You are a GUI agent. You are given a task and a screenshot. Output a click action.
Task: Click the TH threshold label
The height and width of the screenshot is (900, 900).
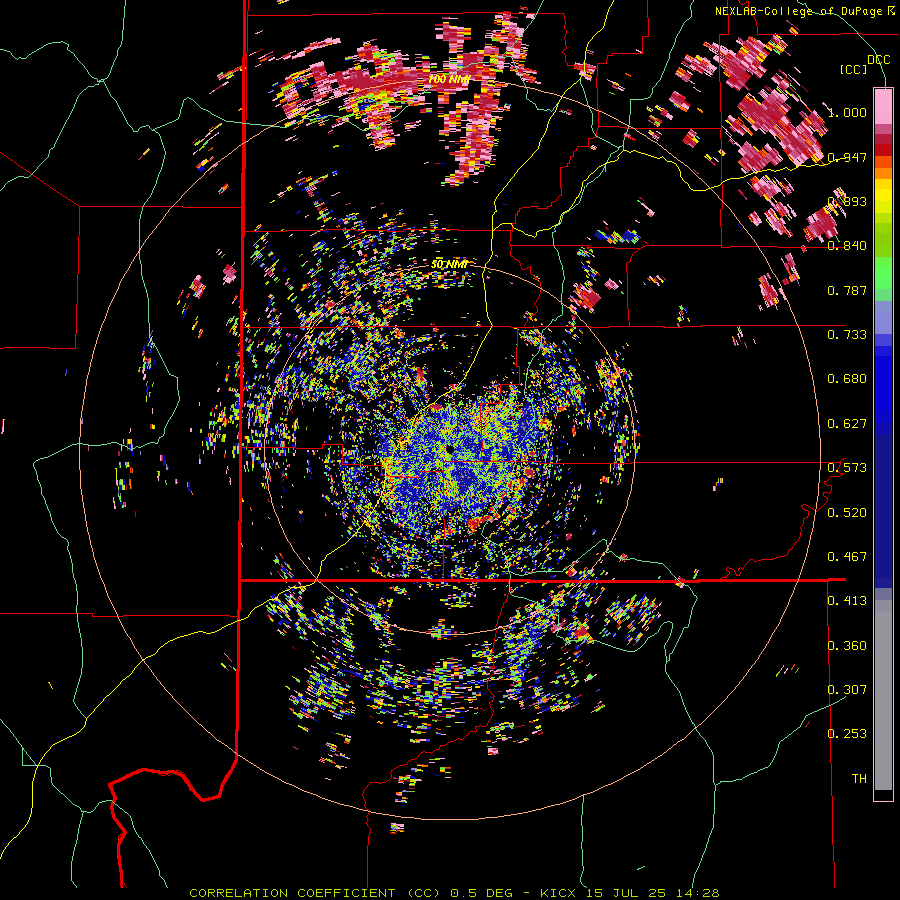(x=859, y=779)
